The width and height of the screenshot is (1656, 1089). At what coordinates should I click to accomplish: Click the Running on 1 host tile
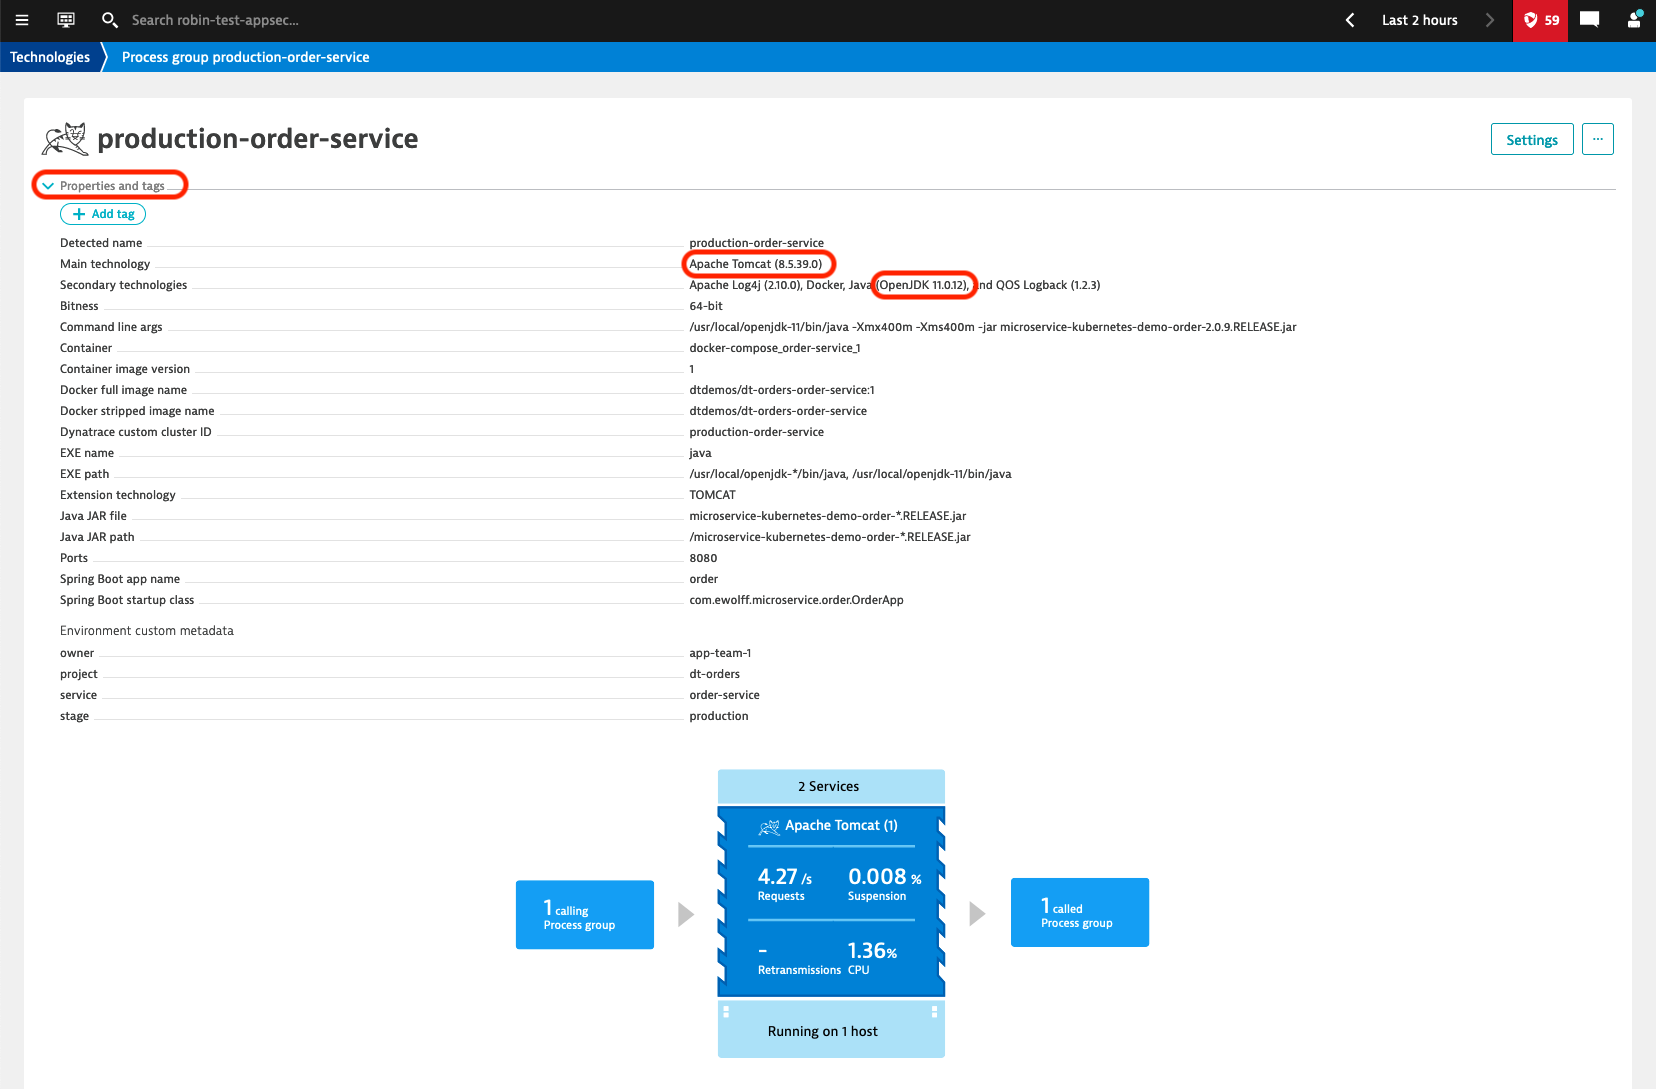point(830,1031)
